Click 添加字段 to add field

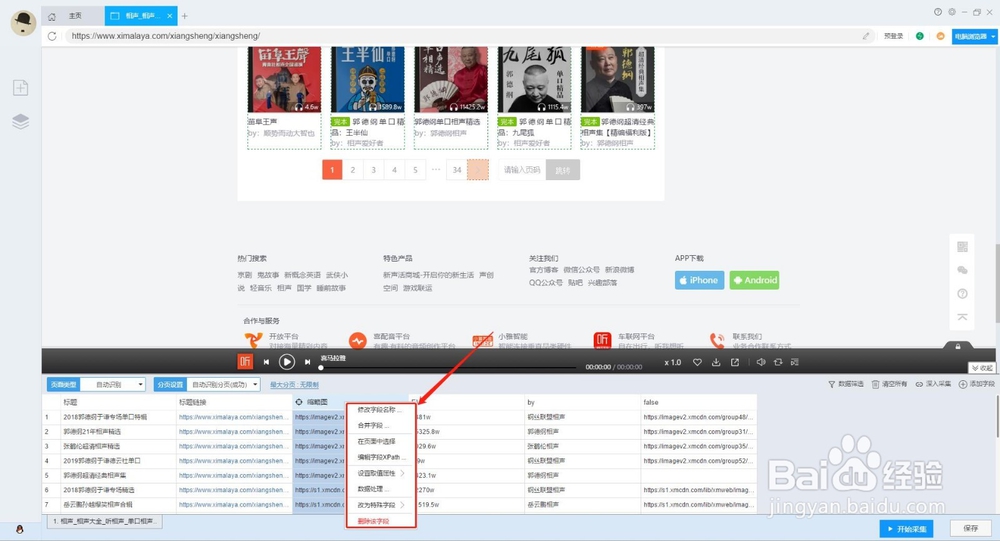976,384
